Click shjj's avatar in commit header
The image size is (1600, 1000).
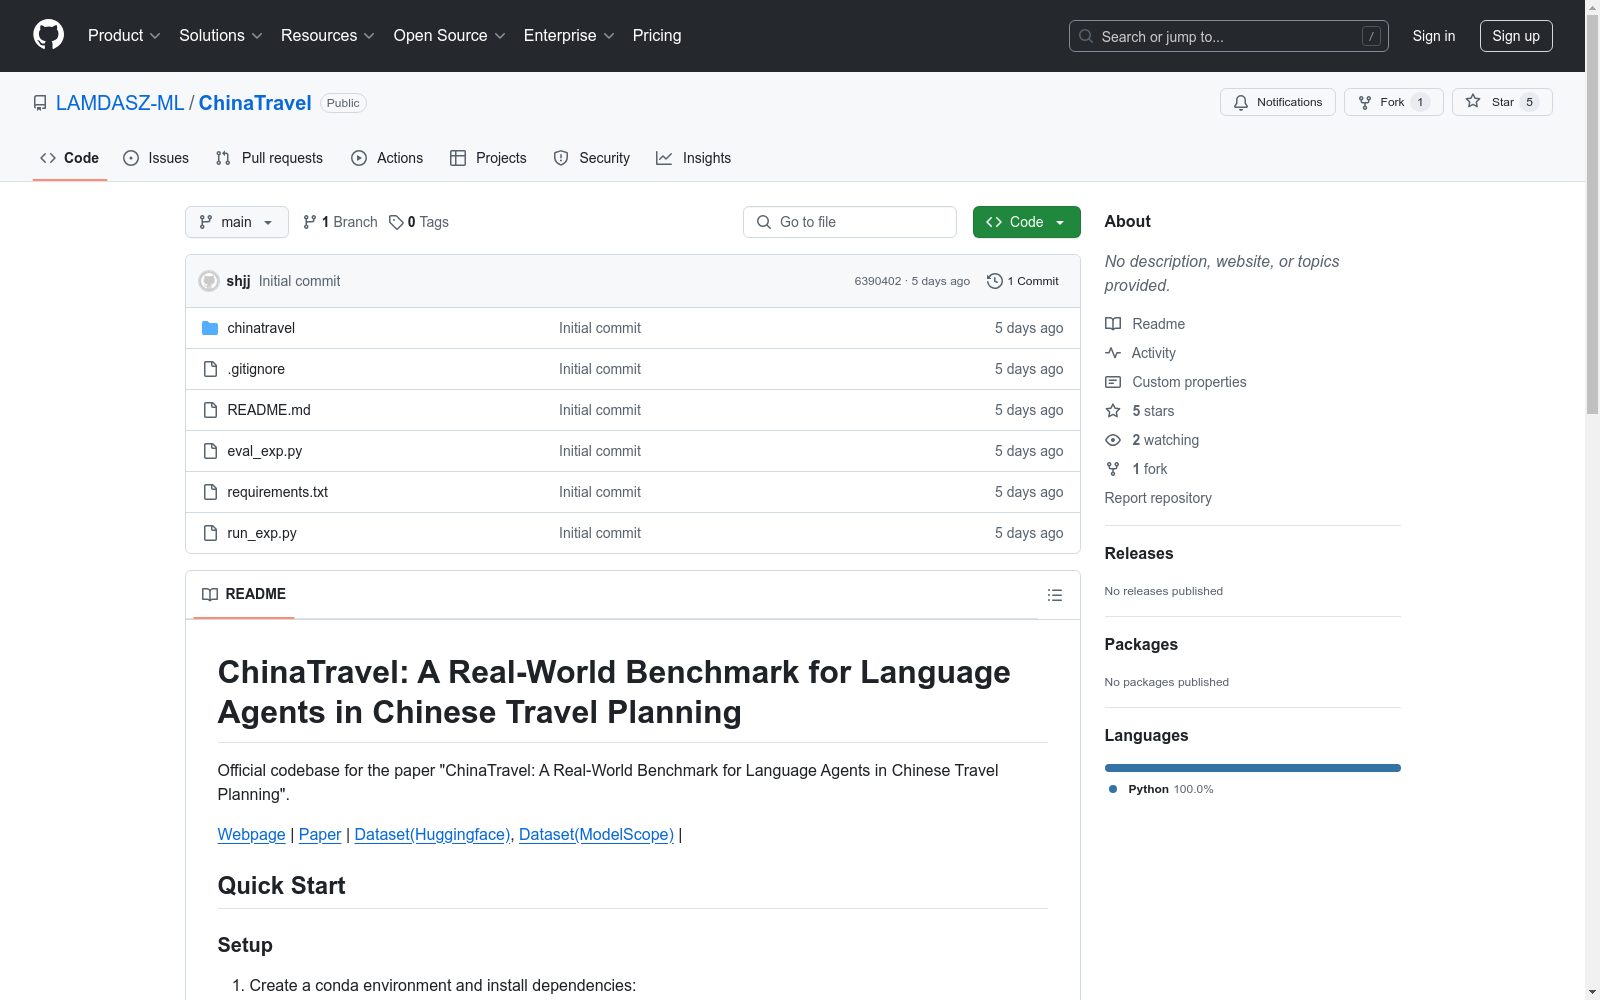209,281
